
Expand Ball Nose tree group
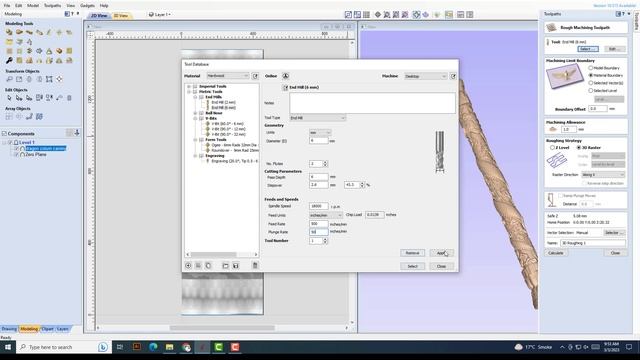point(195,113)
